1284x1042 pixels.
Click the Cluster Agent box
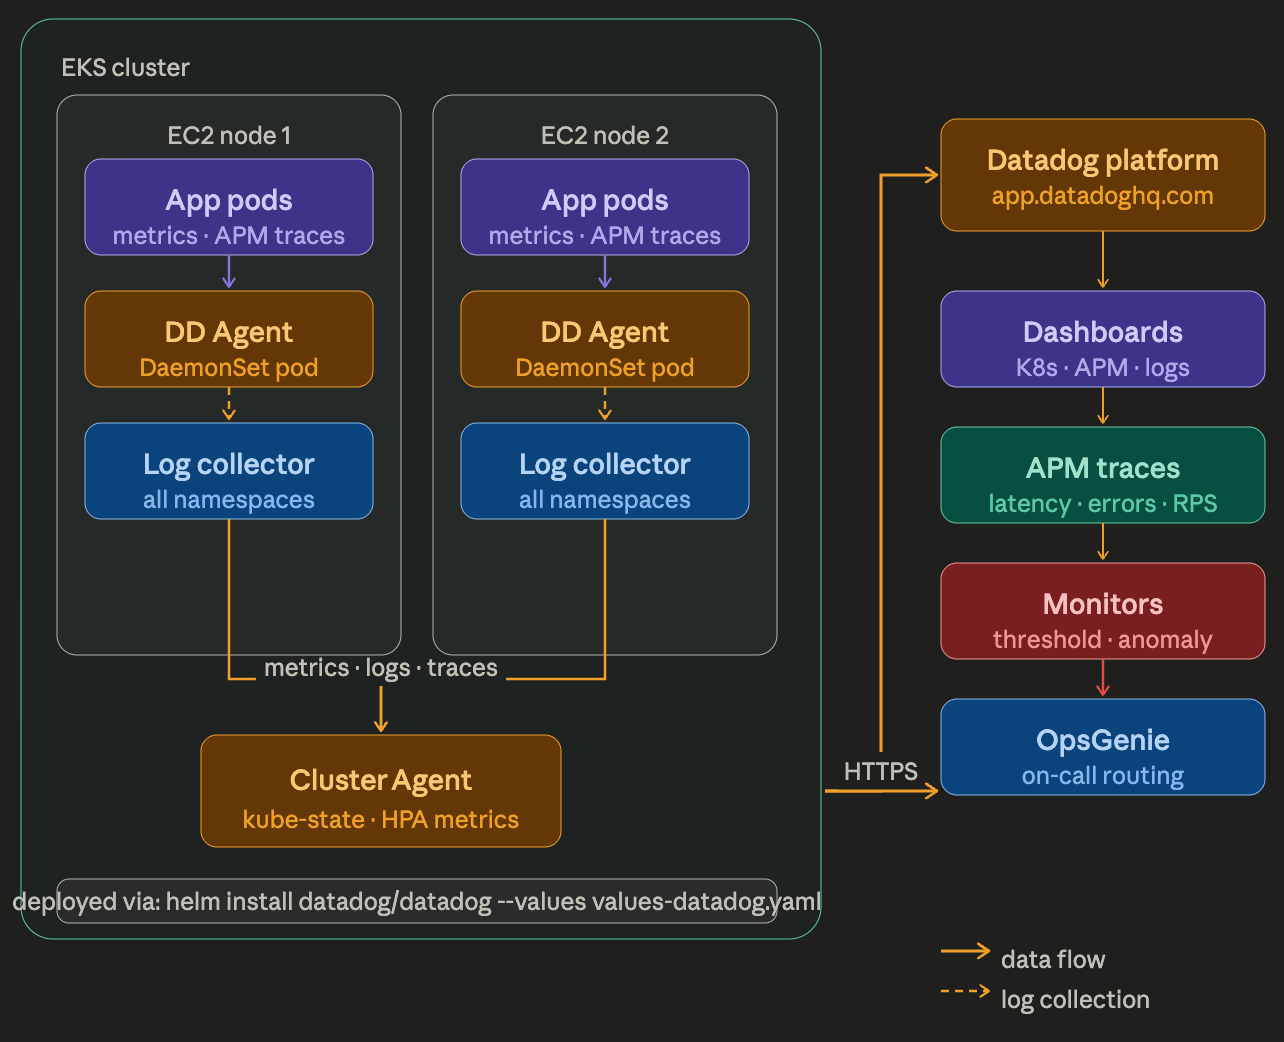(x=381, y=791)
